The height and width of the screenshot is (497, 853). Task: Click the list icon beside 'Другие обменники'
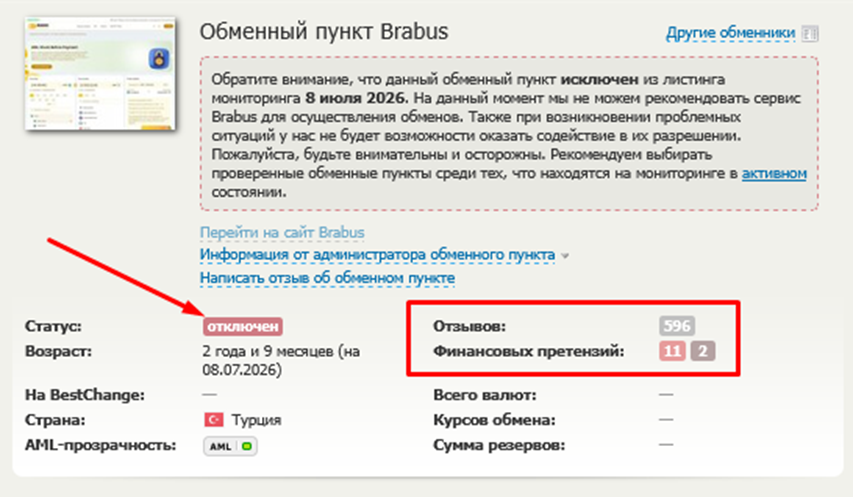[810, 34]
